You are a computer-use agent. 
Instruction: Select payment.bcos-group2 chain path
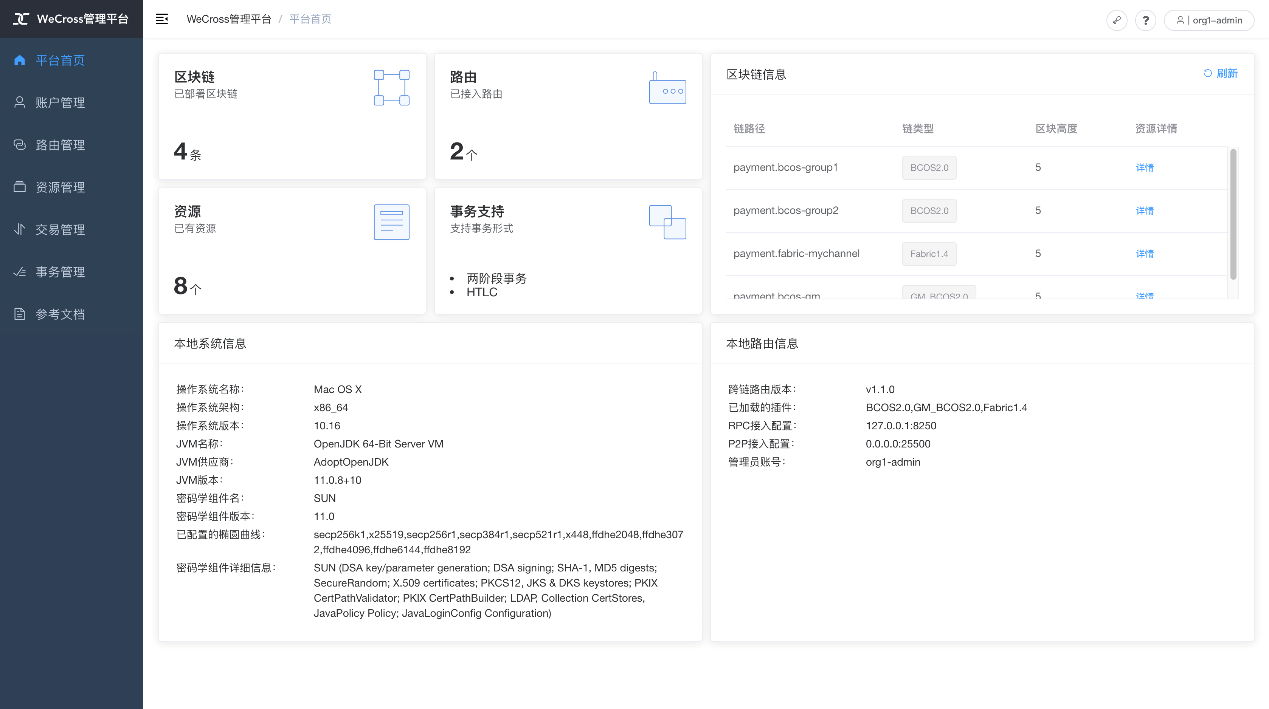(x=786, y=211)
